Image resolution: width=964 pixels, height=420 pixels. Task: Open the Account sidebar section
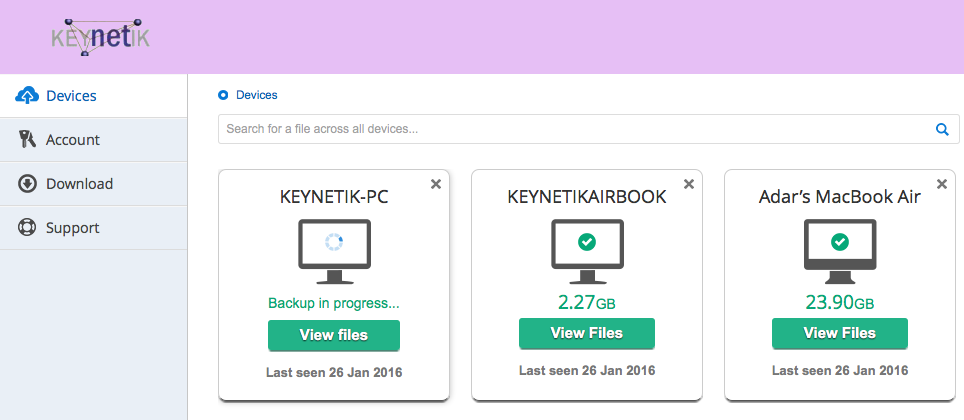point(93,140)
